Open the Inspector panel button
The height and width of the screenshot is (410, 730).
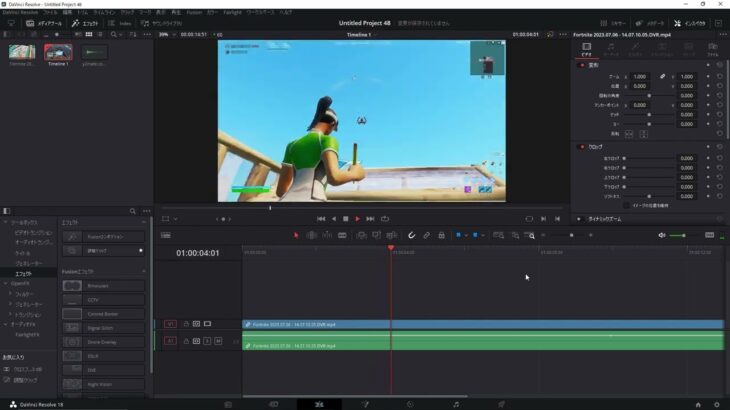coord(691,22)
